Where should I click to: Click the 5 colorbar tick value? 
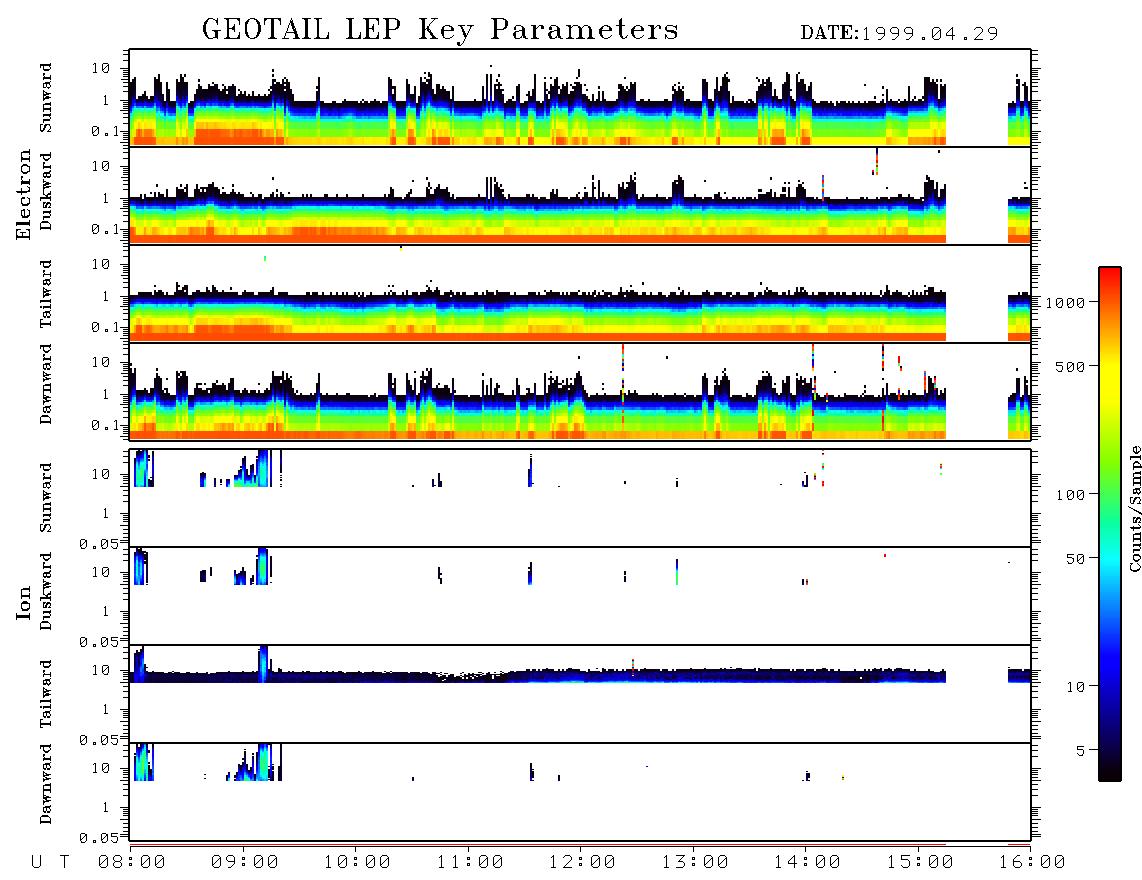[x=1081, y=751]
